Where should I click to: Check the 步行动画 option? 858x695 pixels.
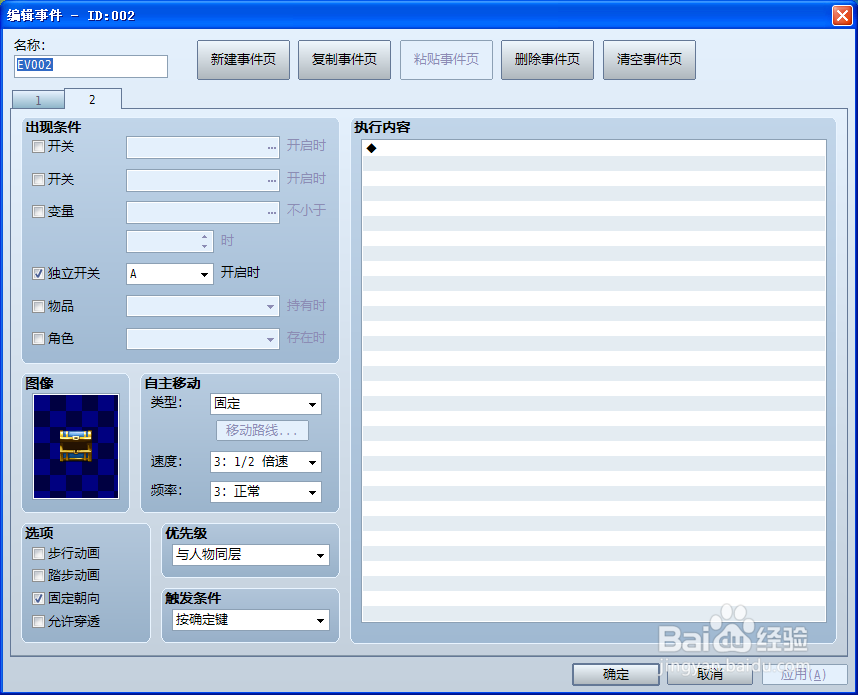click(38, 554)
